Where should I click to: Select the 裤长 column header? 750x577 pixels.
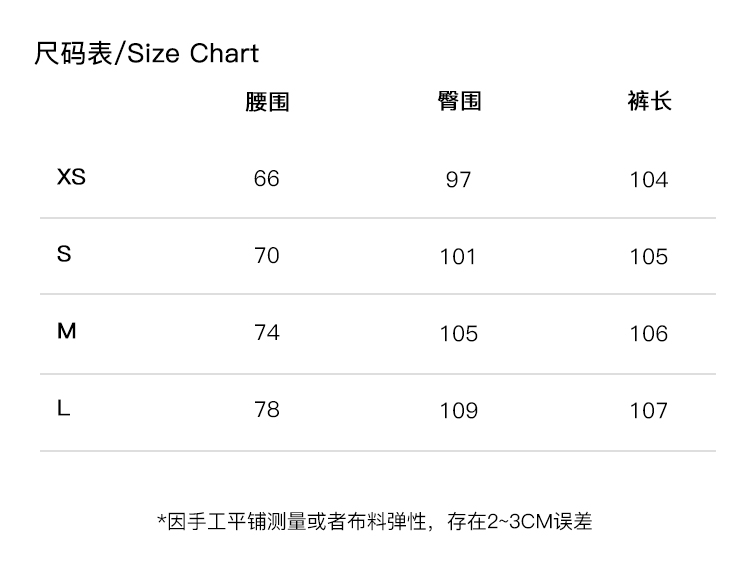(x=649, y=101)
